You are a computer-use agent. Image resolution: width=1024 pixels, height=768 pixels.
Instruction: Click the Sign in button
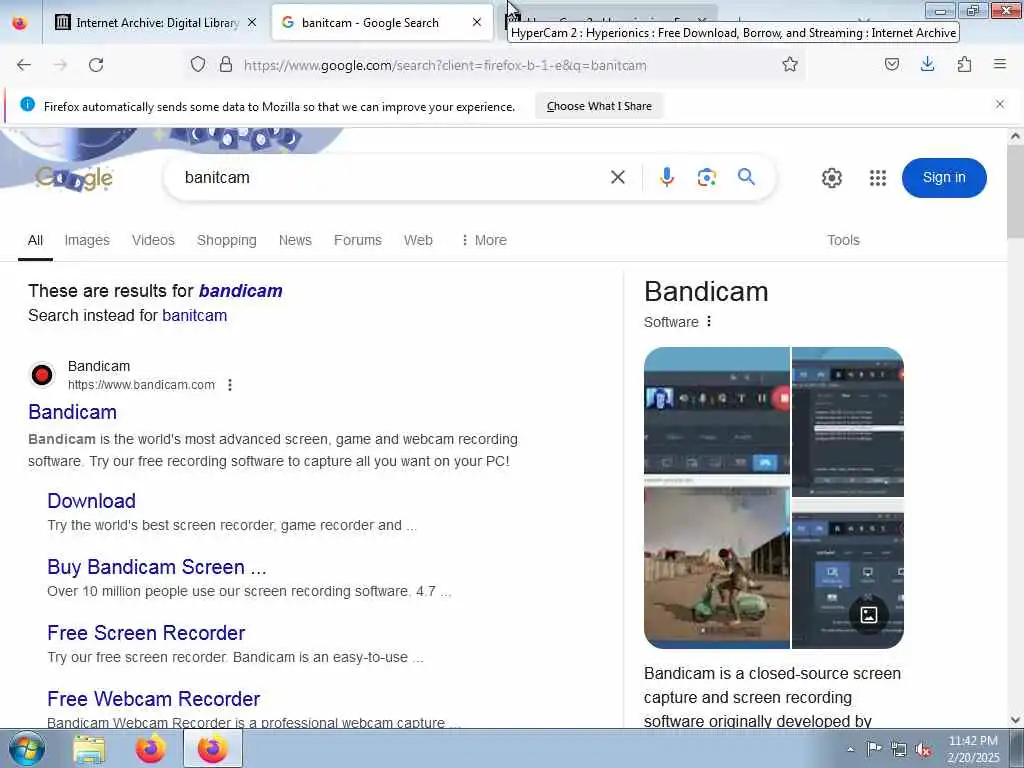944,177
